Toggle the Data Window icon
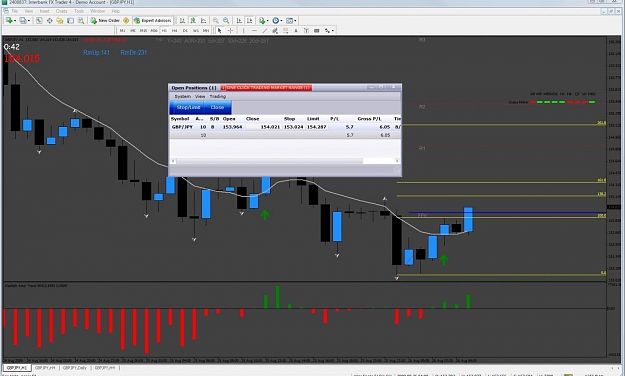Image resolution: width=625 pixels, height=376 pixels. tap(49, 20)
